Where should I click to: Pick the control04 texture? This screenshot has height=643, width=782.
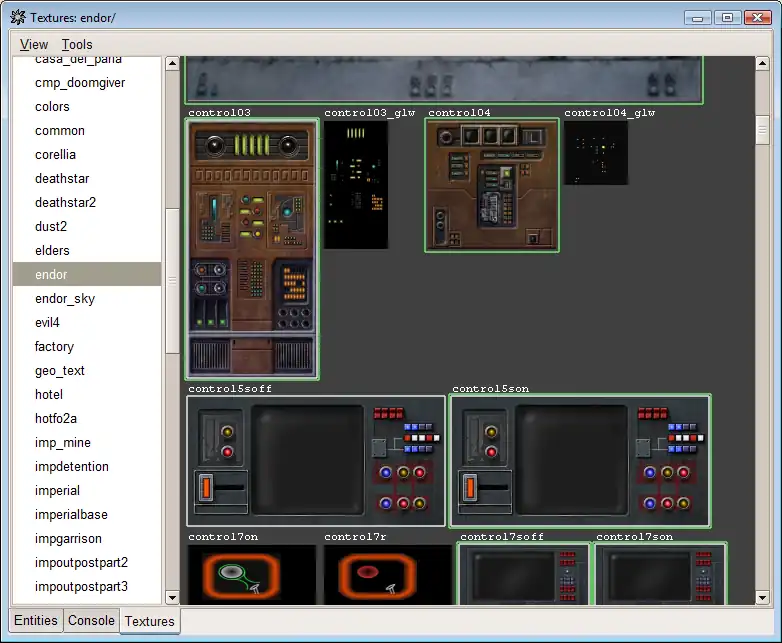coord(492,185)
